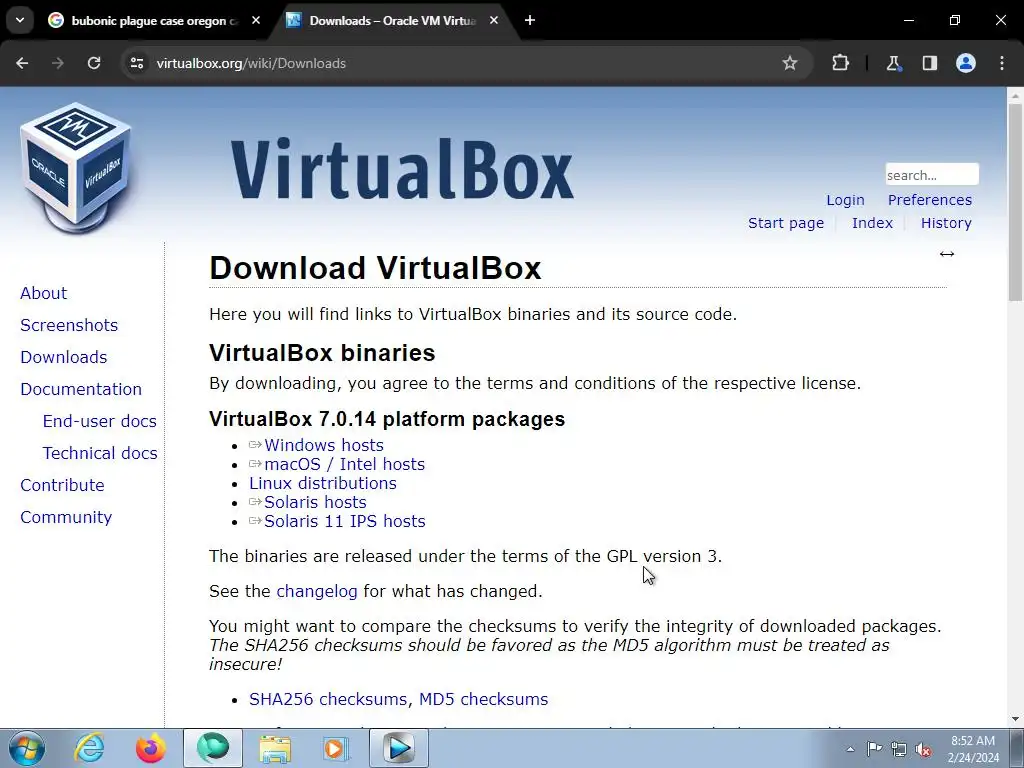The image size is (1024, 768).
Task: Go to the Start page link
Action: (x=786, y=223)
